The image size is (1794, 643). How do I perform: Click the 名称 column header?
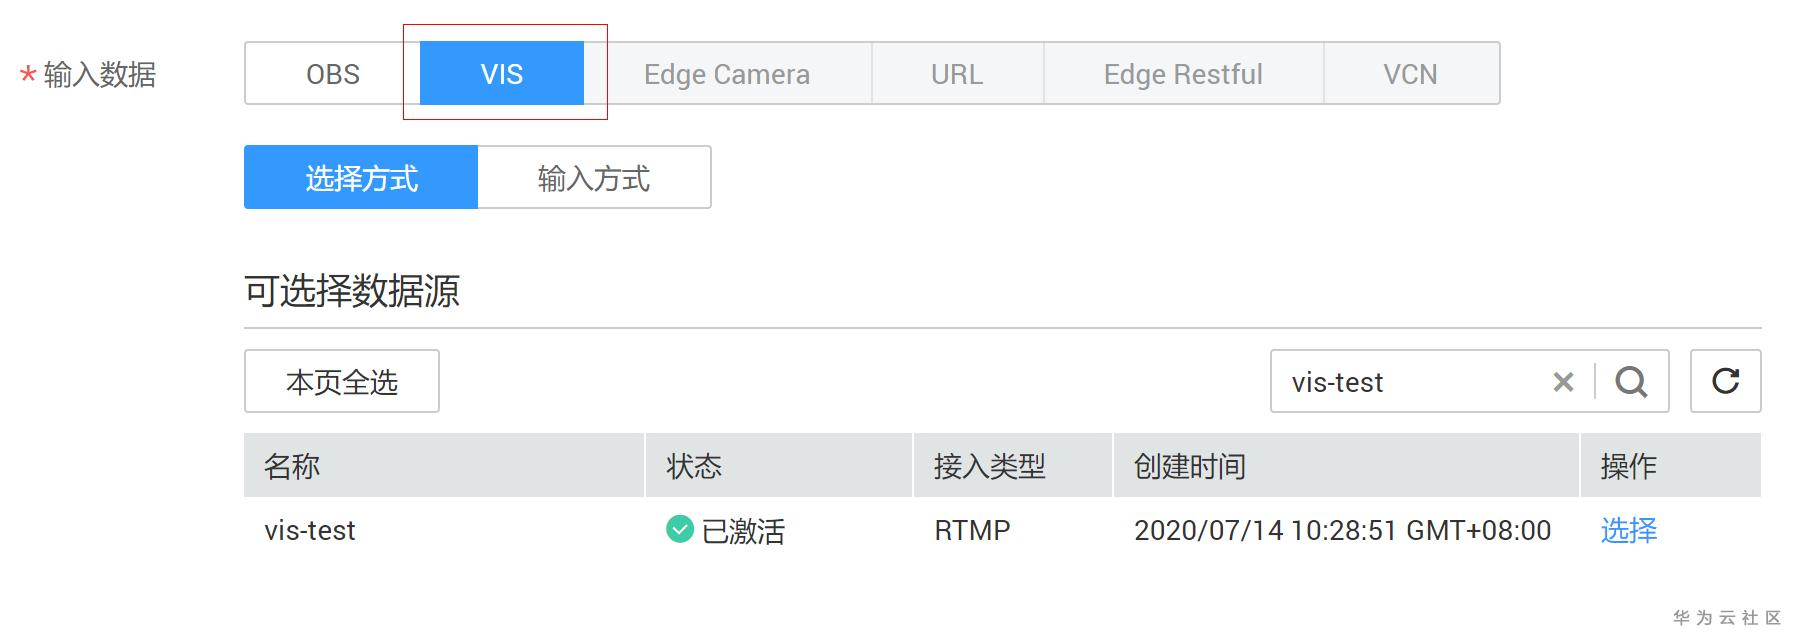(x=292, y=466)
